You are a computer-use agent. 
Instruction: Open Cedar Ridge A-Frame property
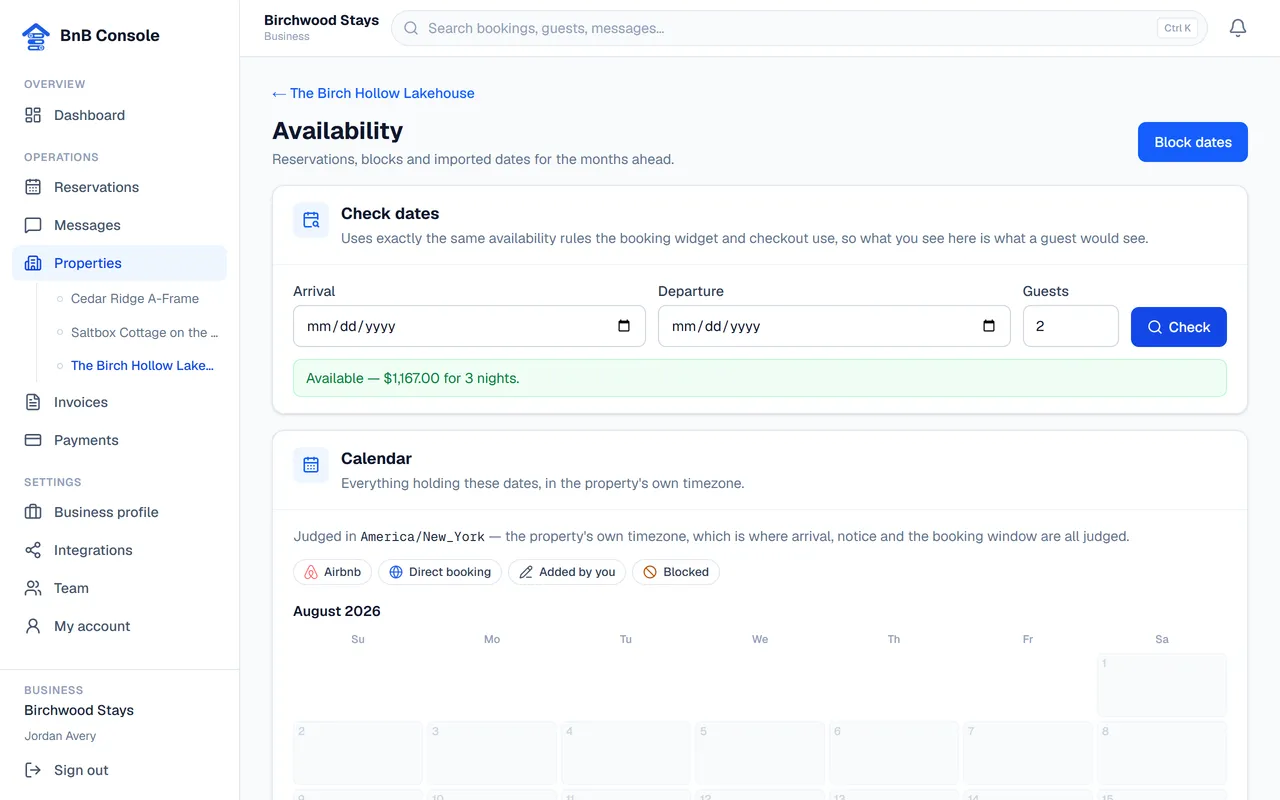(x=135, y=299)
